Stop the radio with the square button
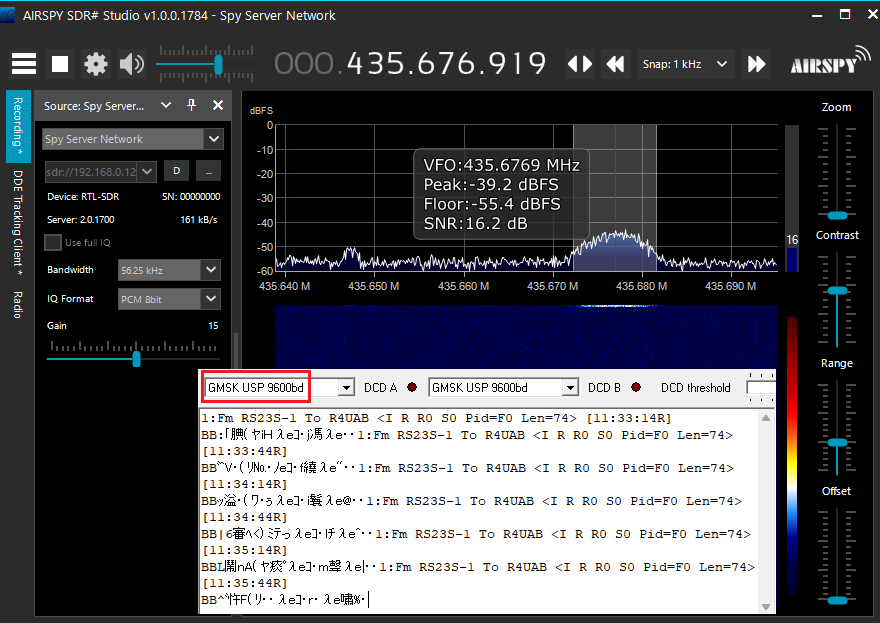Viewport: 880px width, 623px height. point(60,64)
